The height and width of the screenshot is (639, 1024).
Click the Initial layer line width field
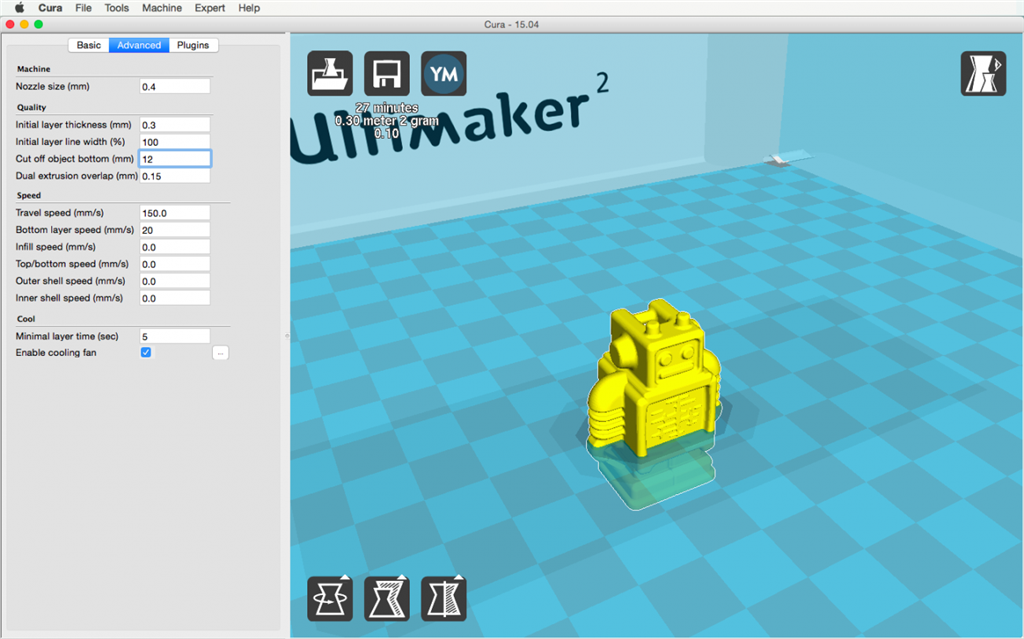(x=175, y=142)
